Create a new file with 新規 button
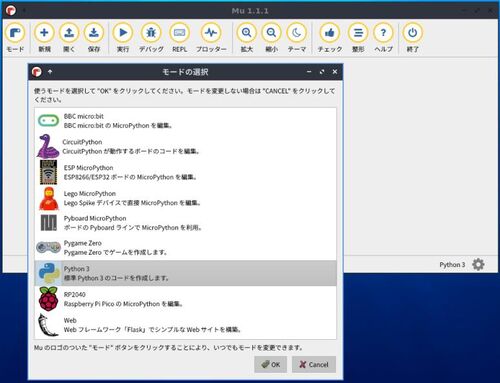Screen dimensions: 500x383 [44, 38]
